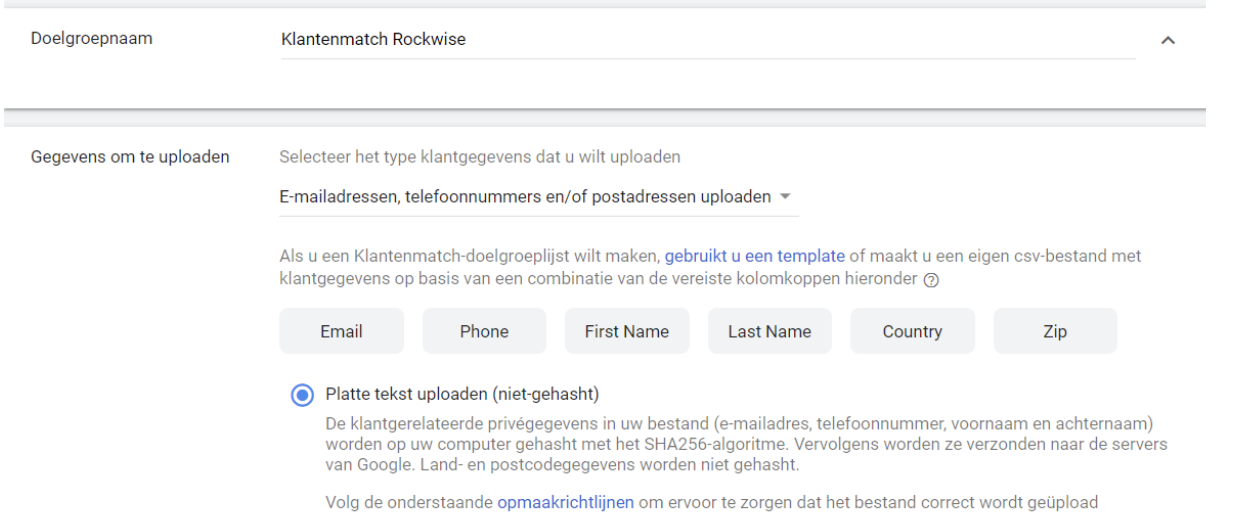Click 'Selecteer het type klantgegevens' helper text
Screen dimensions: 1244x530
click(x=480, y=157)
